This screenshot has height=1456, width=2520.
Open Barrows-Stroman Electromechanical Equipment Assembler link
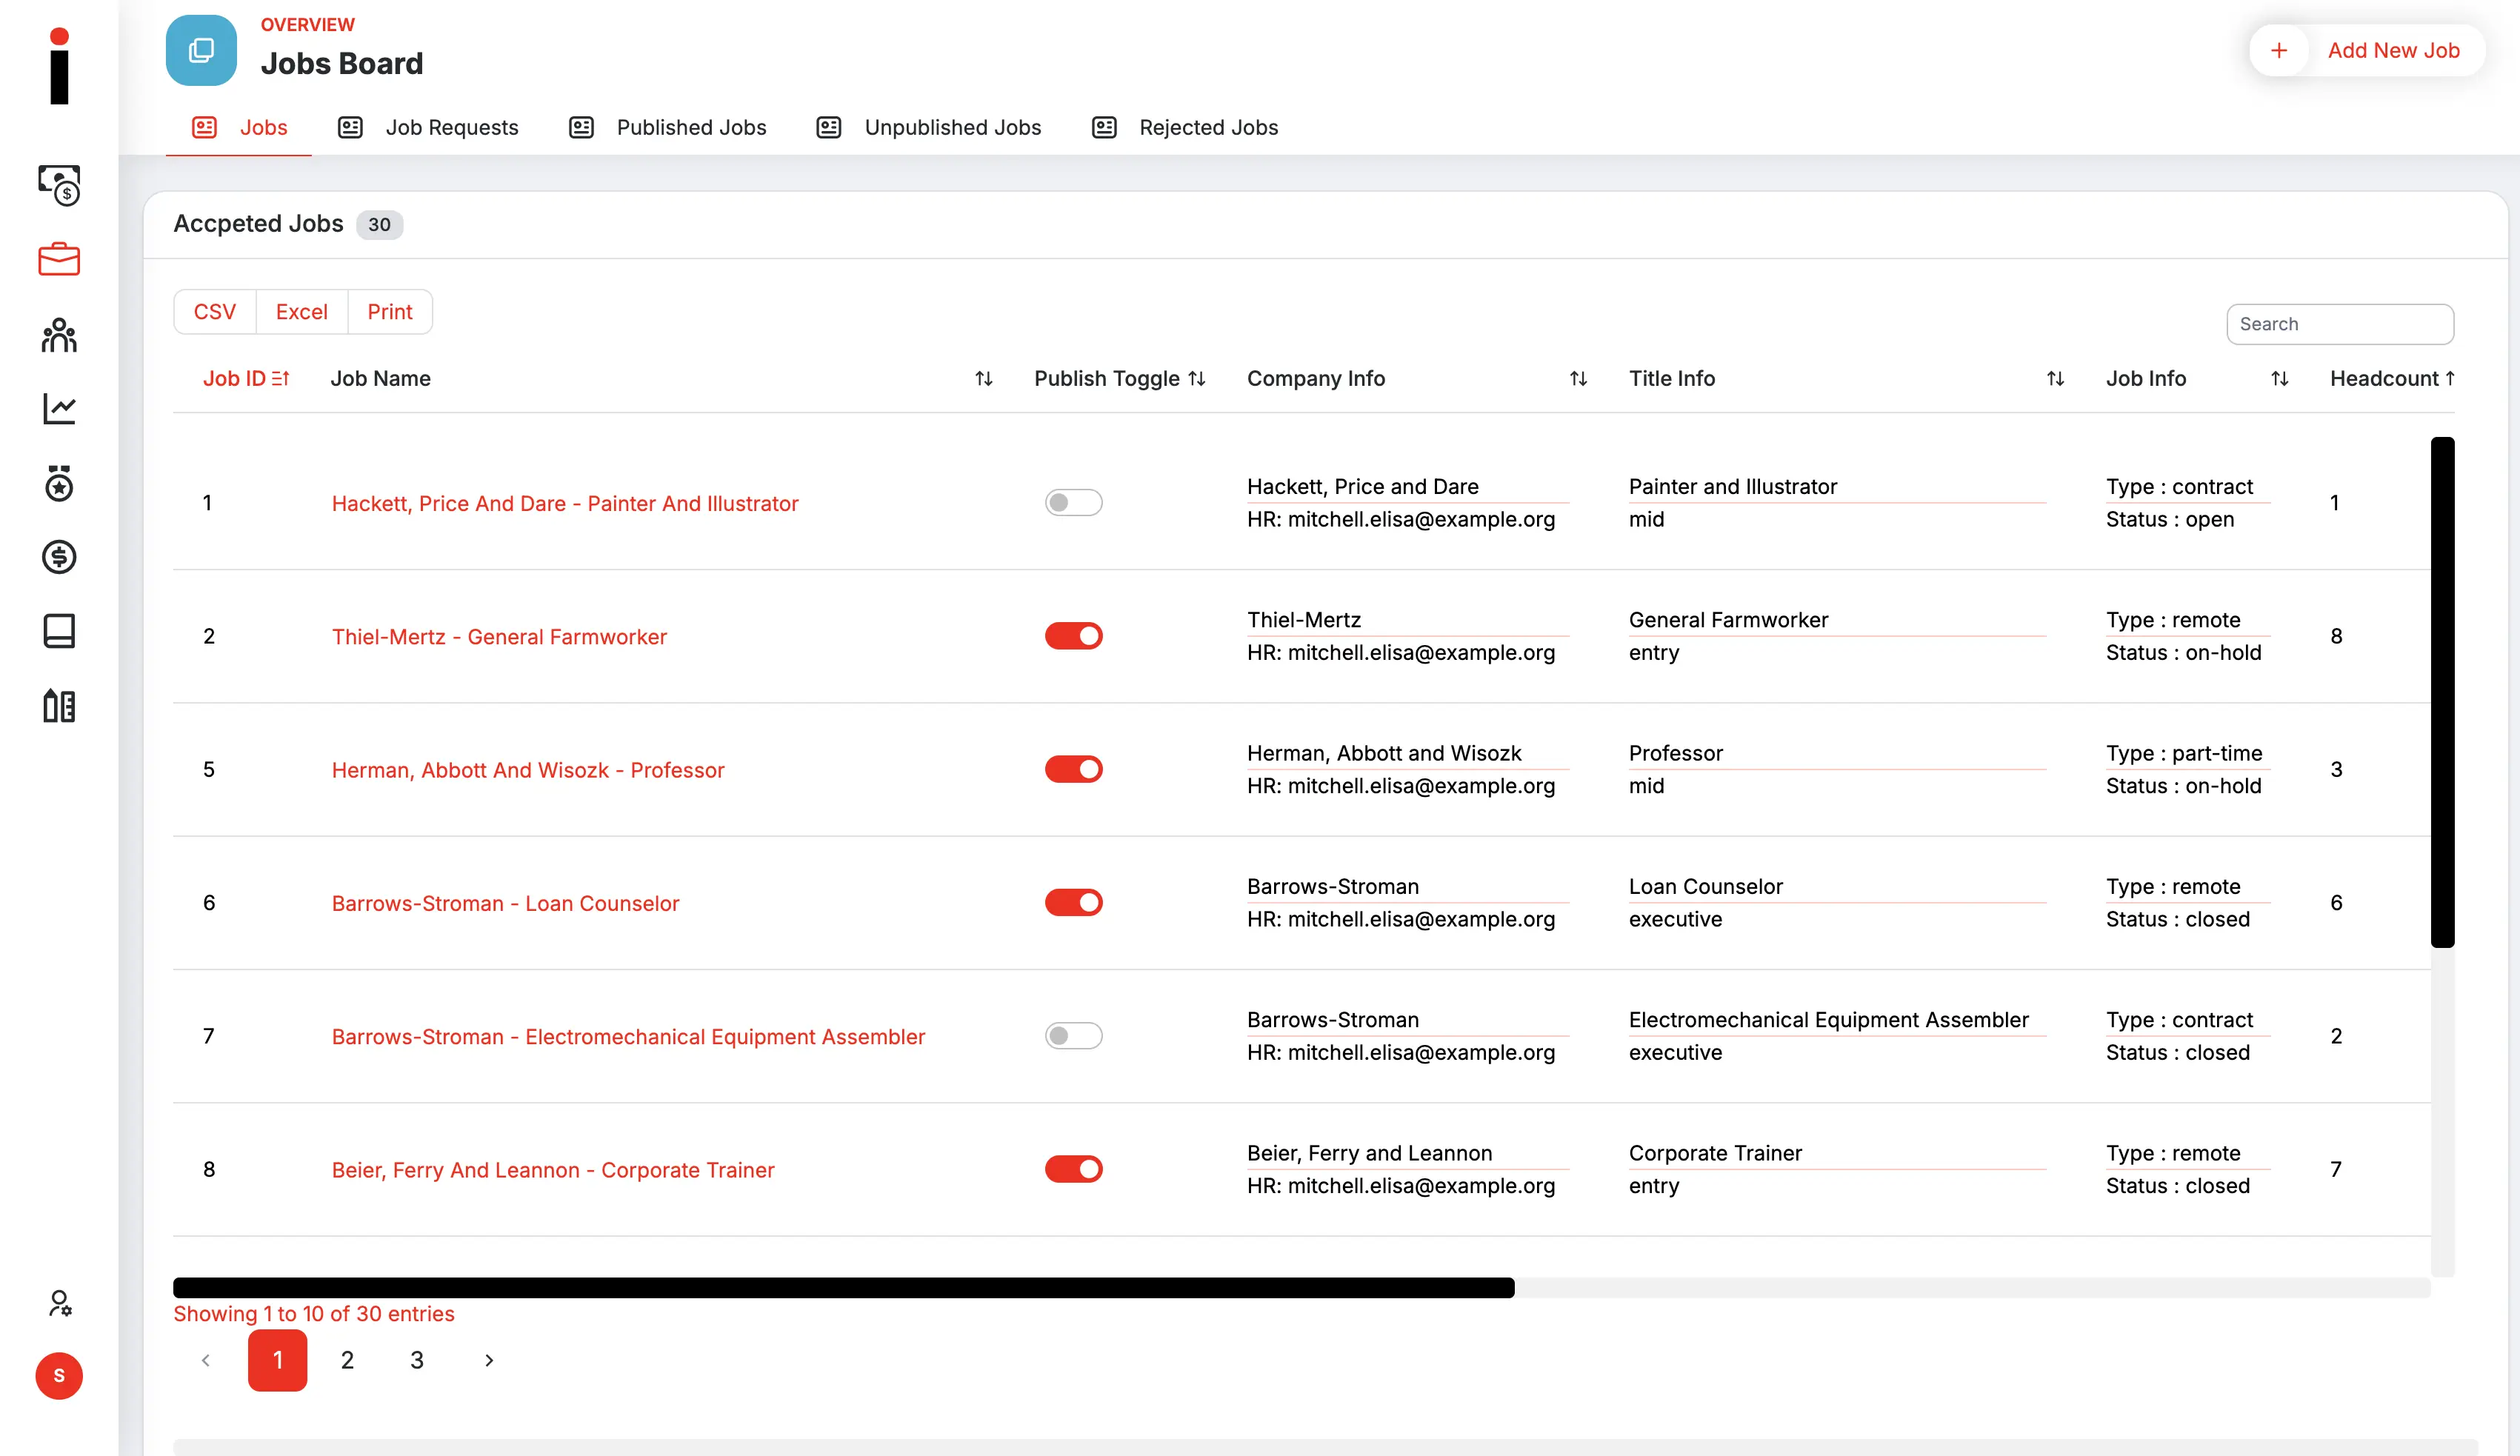click(x=628, y=1037)
